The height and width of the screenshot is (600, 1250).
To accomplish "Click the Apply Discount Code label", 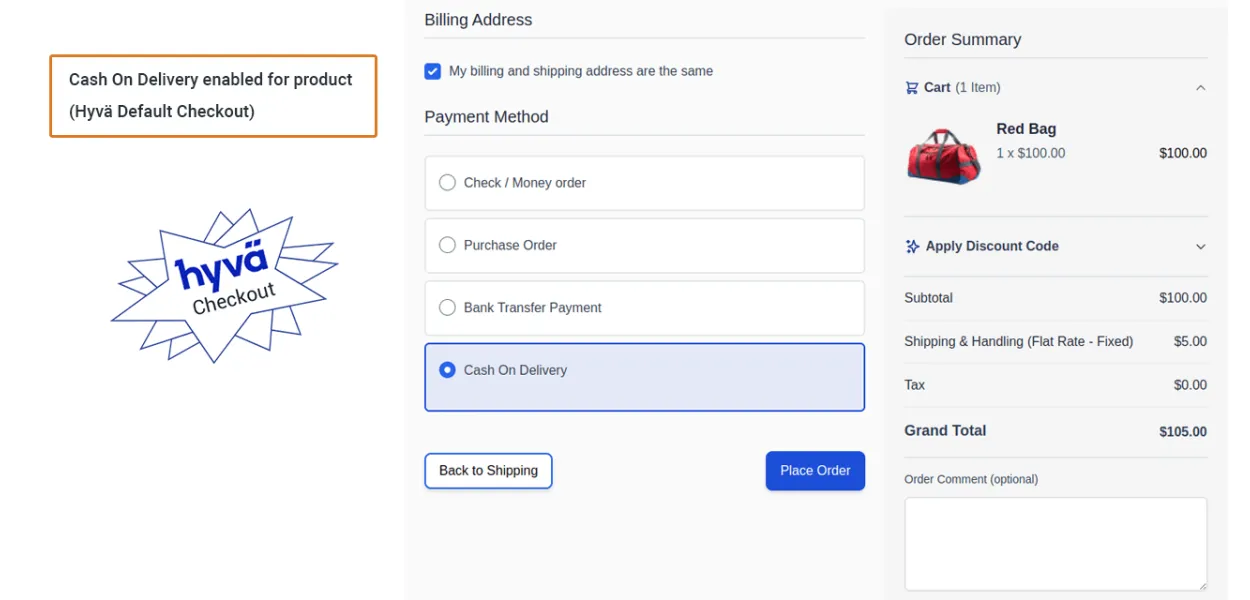I will click(992, 246).
